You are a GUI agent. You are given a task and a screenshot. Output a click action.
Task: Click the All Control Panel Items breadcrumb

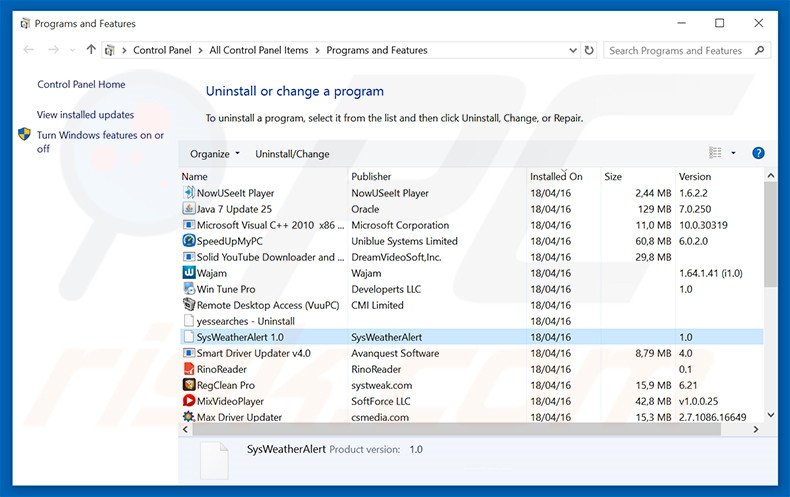coord(259,50)
